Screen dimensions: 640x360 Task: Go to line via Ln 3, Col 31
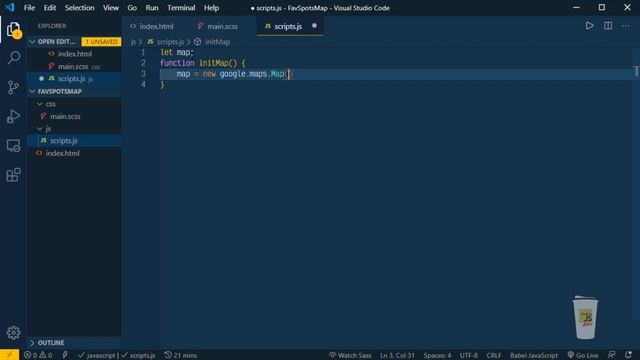[397, 355]
